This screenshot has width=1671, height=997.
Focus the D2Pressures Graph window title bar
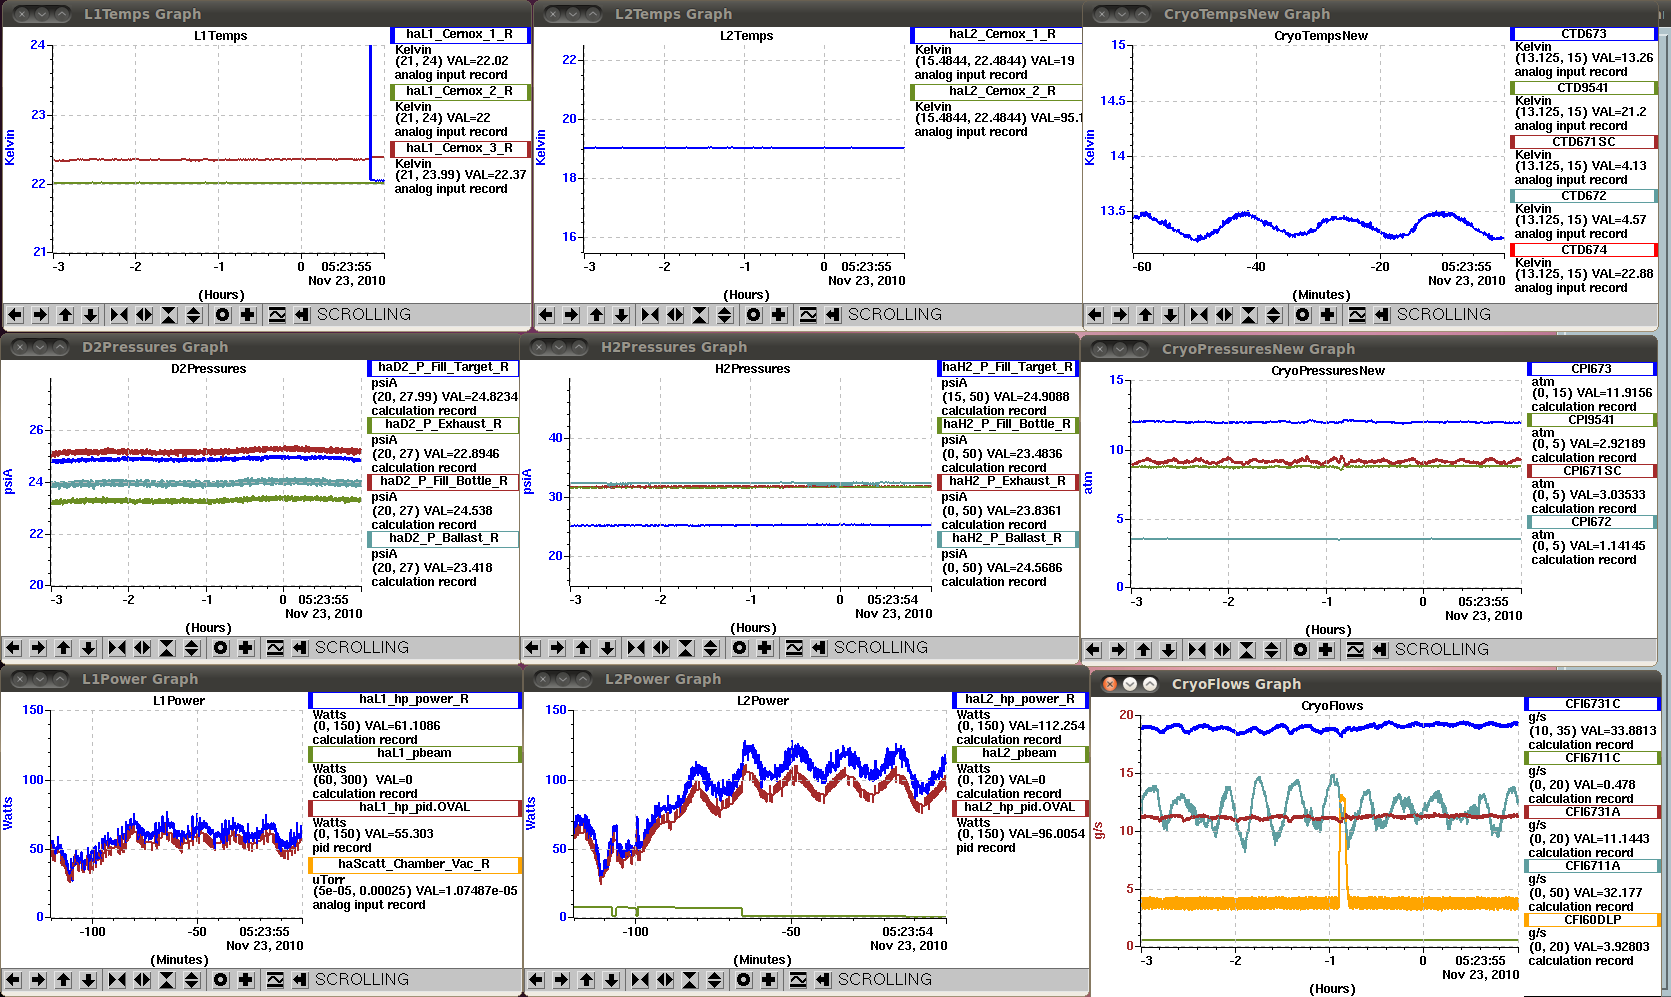pyautogui.click(x=259, y=347)
